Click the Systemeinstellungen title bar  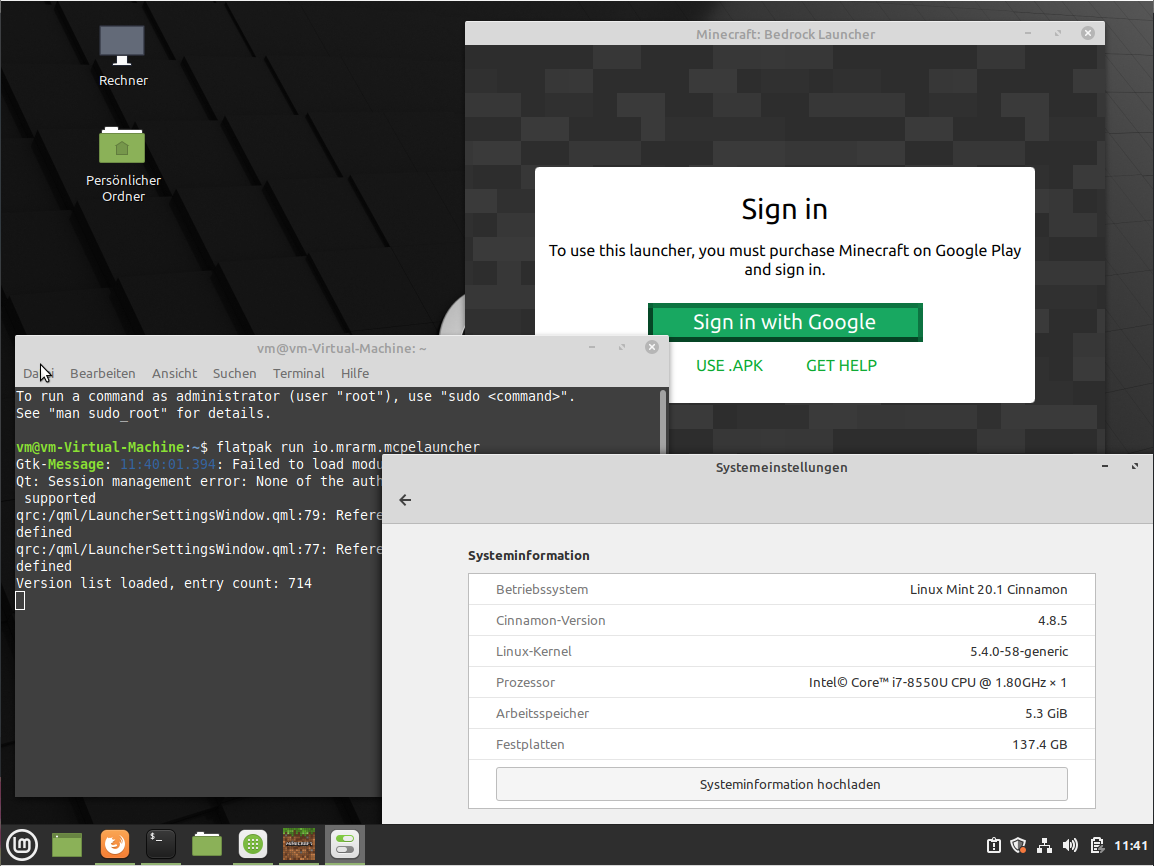pos(781,467)
